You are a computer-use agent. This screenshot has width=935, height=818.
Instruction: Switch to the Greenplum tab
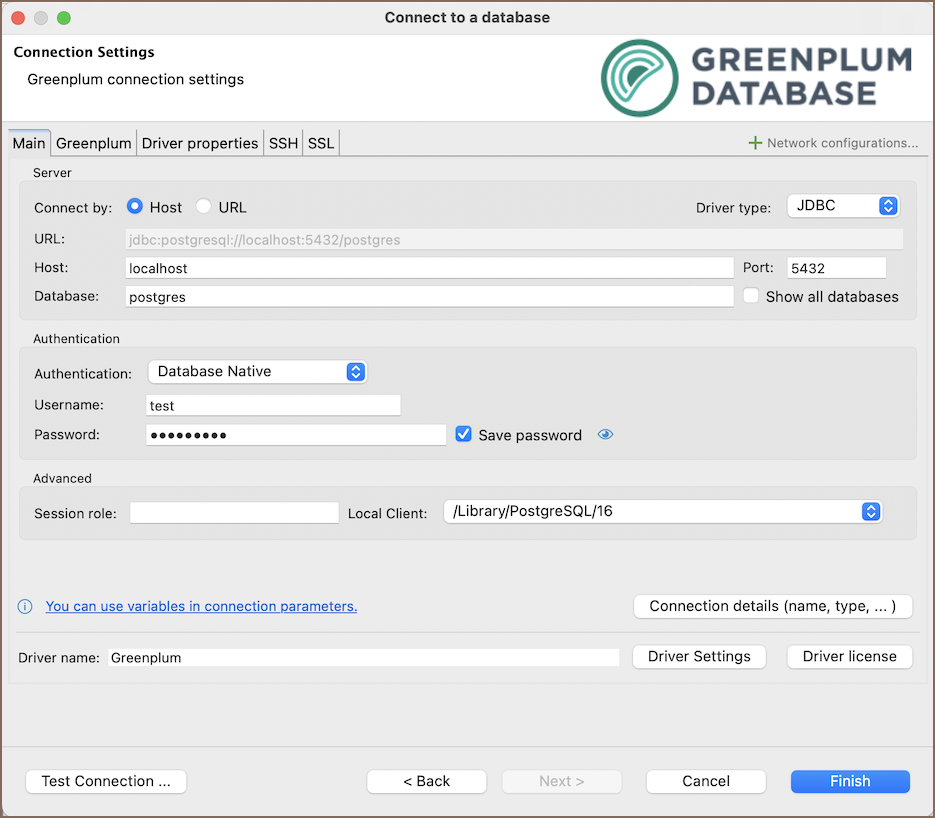point(93,143)
